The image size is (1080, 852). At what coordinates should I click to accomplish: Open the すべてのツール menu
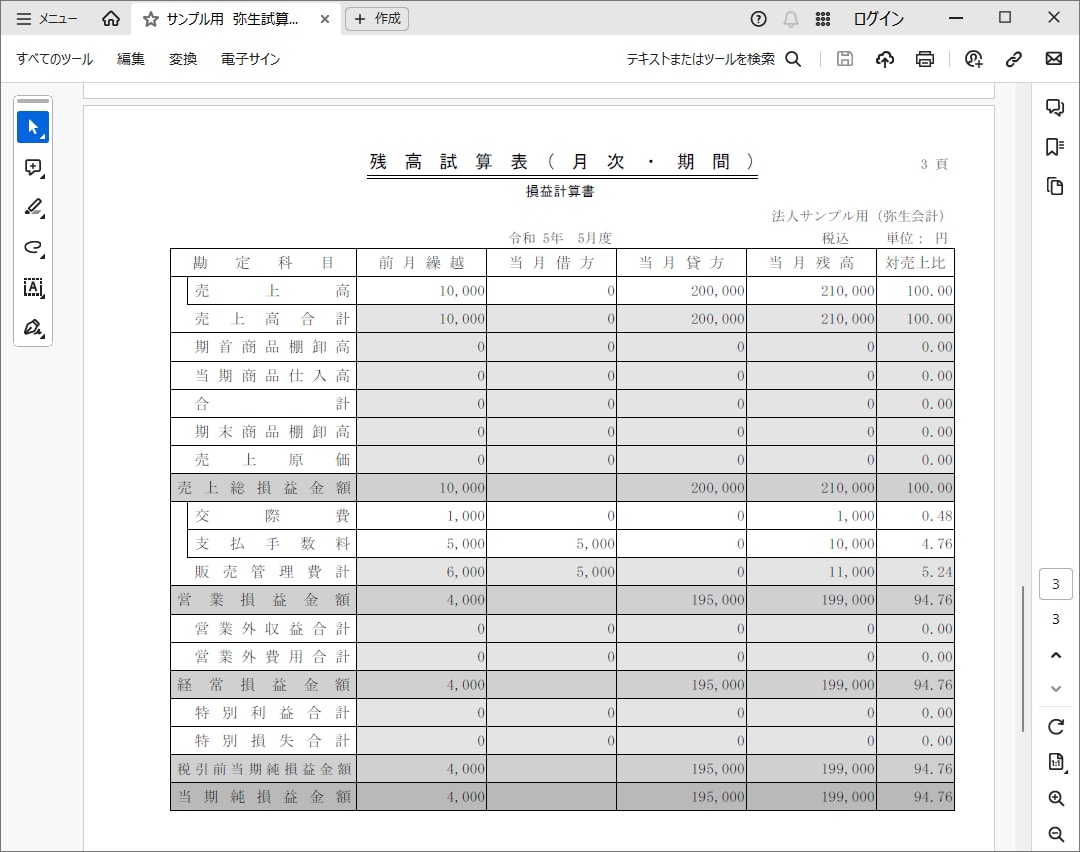pyautogui.click(x=54, y=59)
